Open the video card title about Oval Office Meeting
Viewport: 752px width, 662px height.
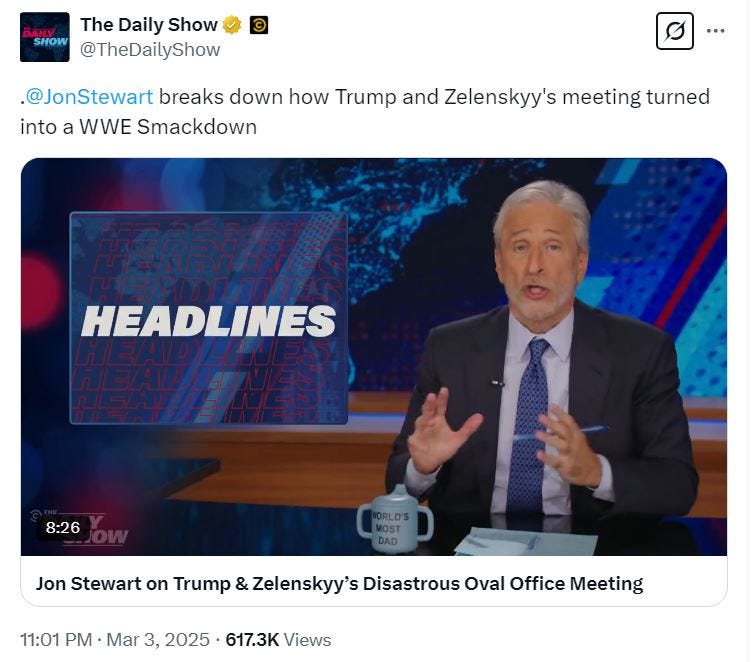[x=339, y=584]
